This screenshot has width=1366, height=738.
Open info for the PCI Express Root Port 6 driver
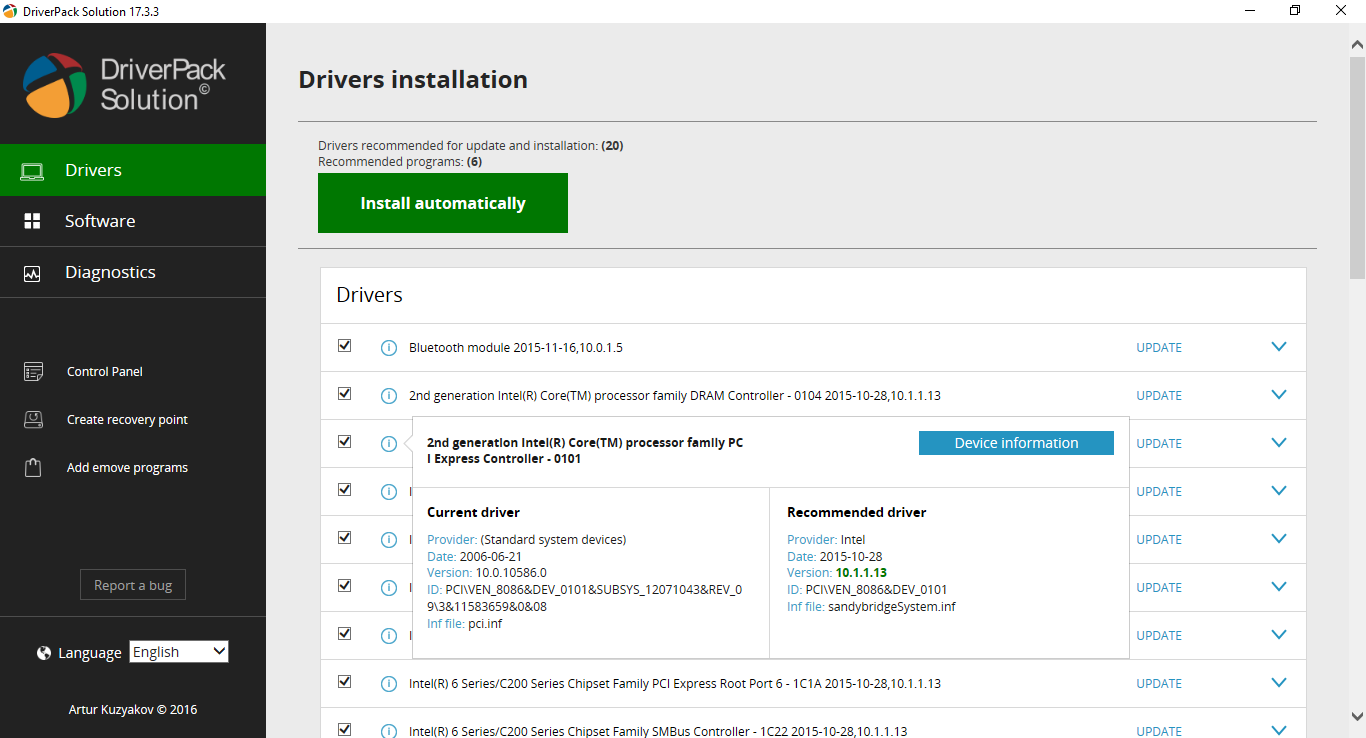[x=389, y=684]
